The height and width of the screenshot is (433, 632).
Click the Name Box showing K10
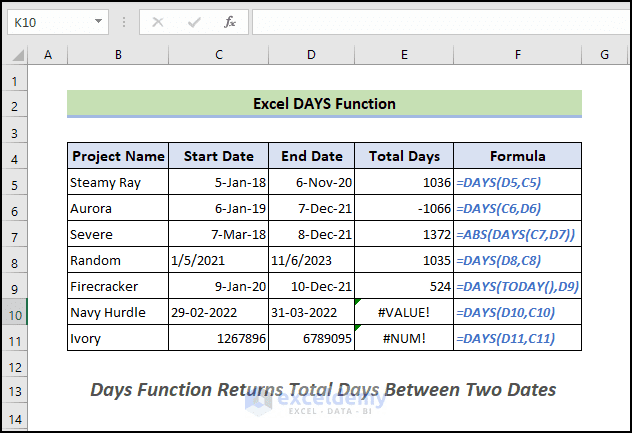point(58,22)
